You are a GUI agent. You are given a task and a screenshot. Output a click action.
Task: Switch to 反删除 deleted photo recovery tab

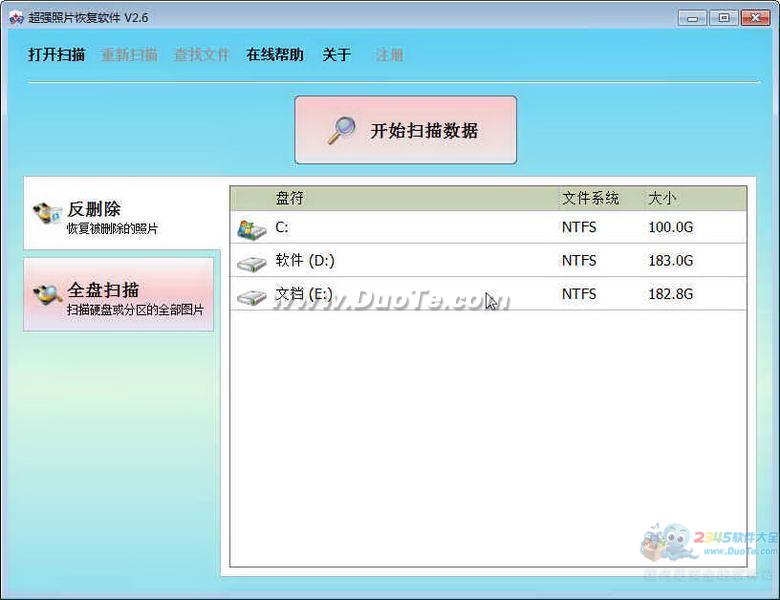[120, 216]
